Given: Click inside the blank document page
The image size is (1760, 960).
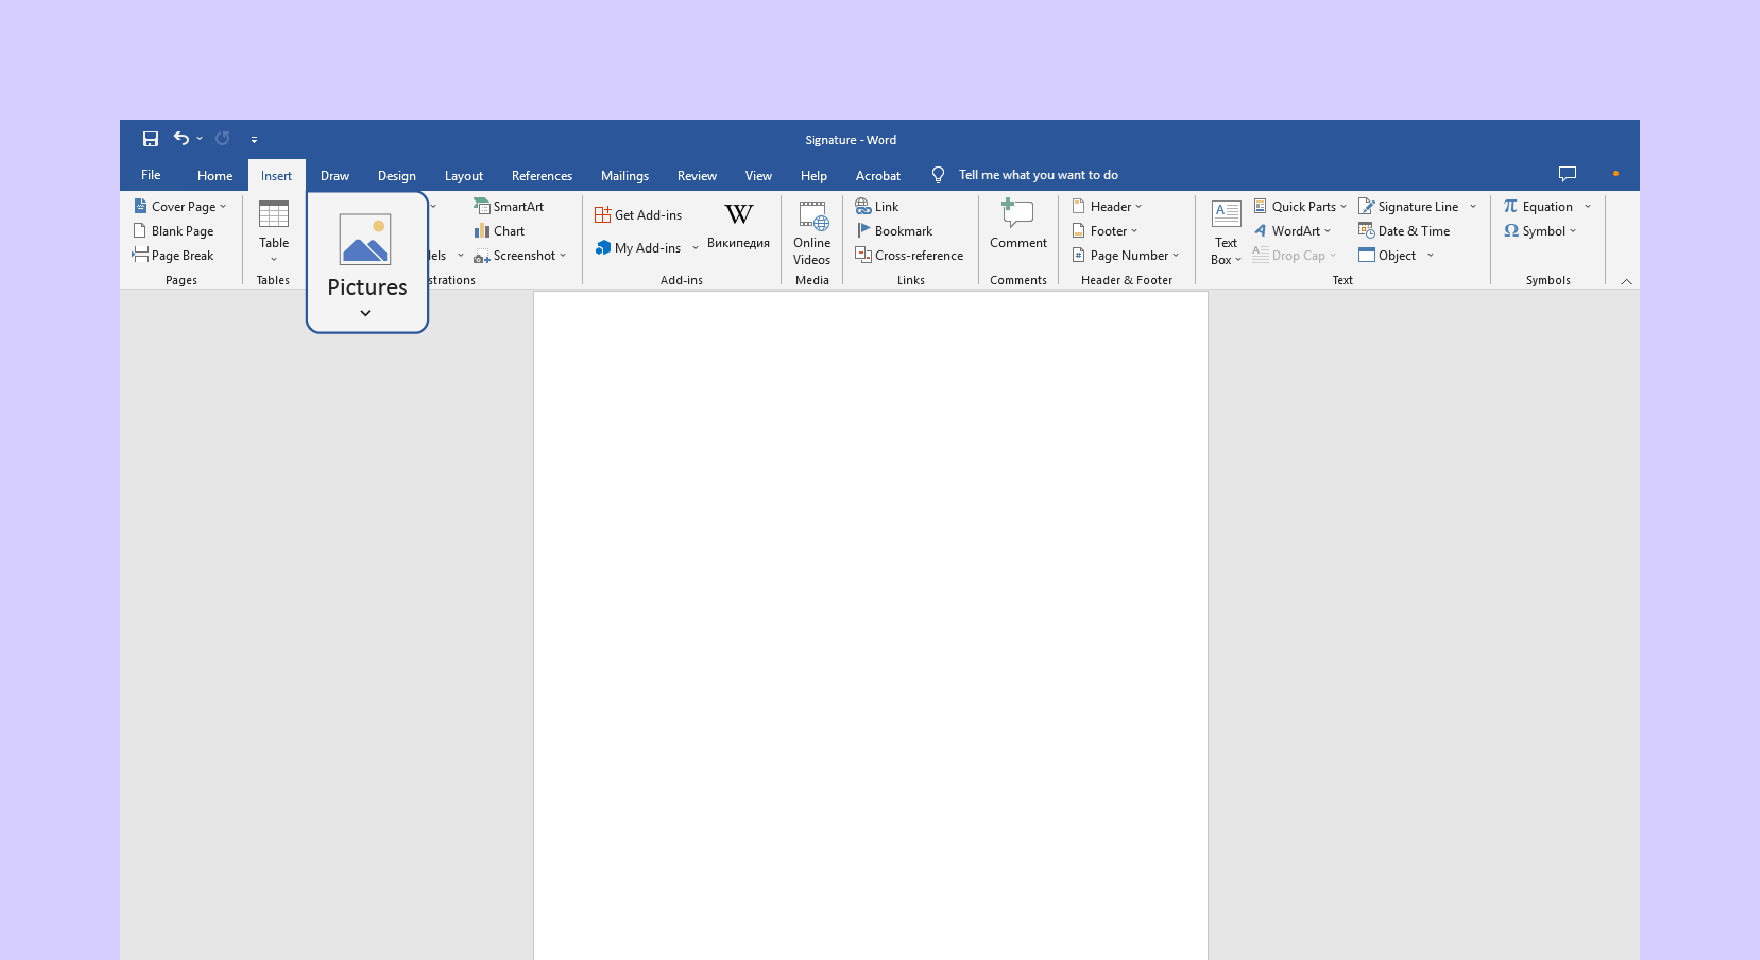Looking at the screenshot, I should 871,626.
